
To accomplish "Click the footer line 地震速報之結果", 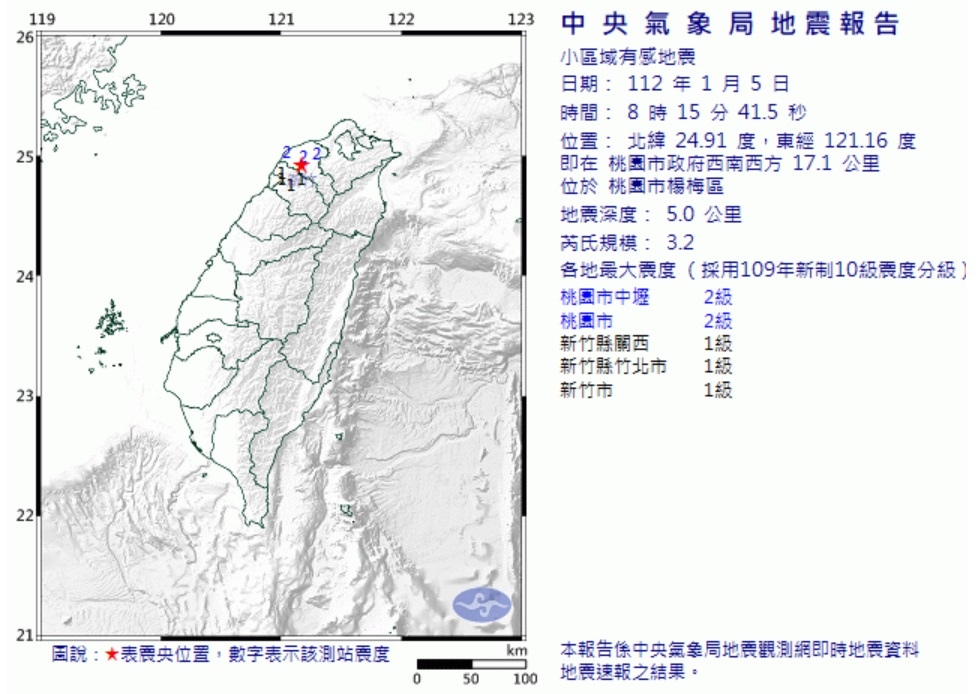I will click(x=630, y=672).
